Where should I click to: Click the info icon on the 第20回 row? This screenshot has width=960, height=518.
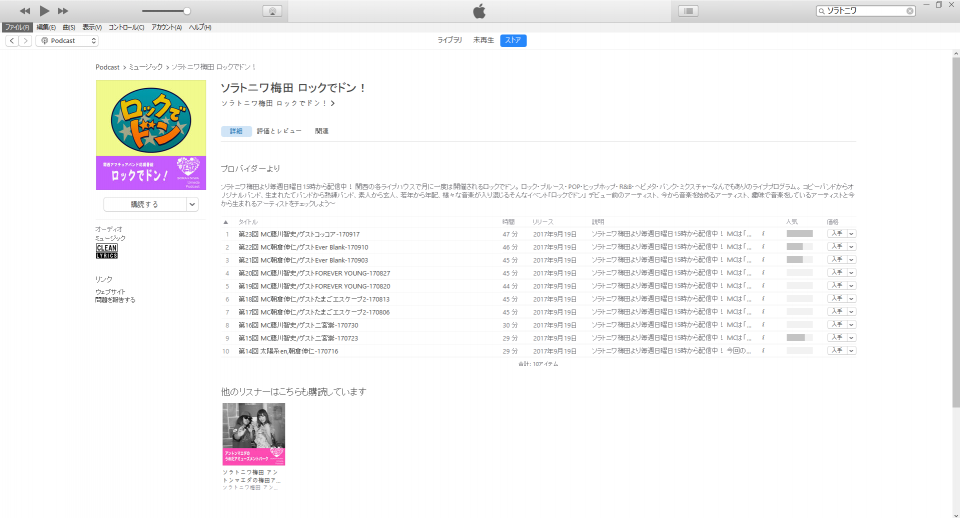(x=763, y=273)
